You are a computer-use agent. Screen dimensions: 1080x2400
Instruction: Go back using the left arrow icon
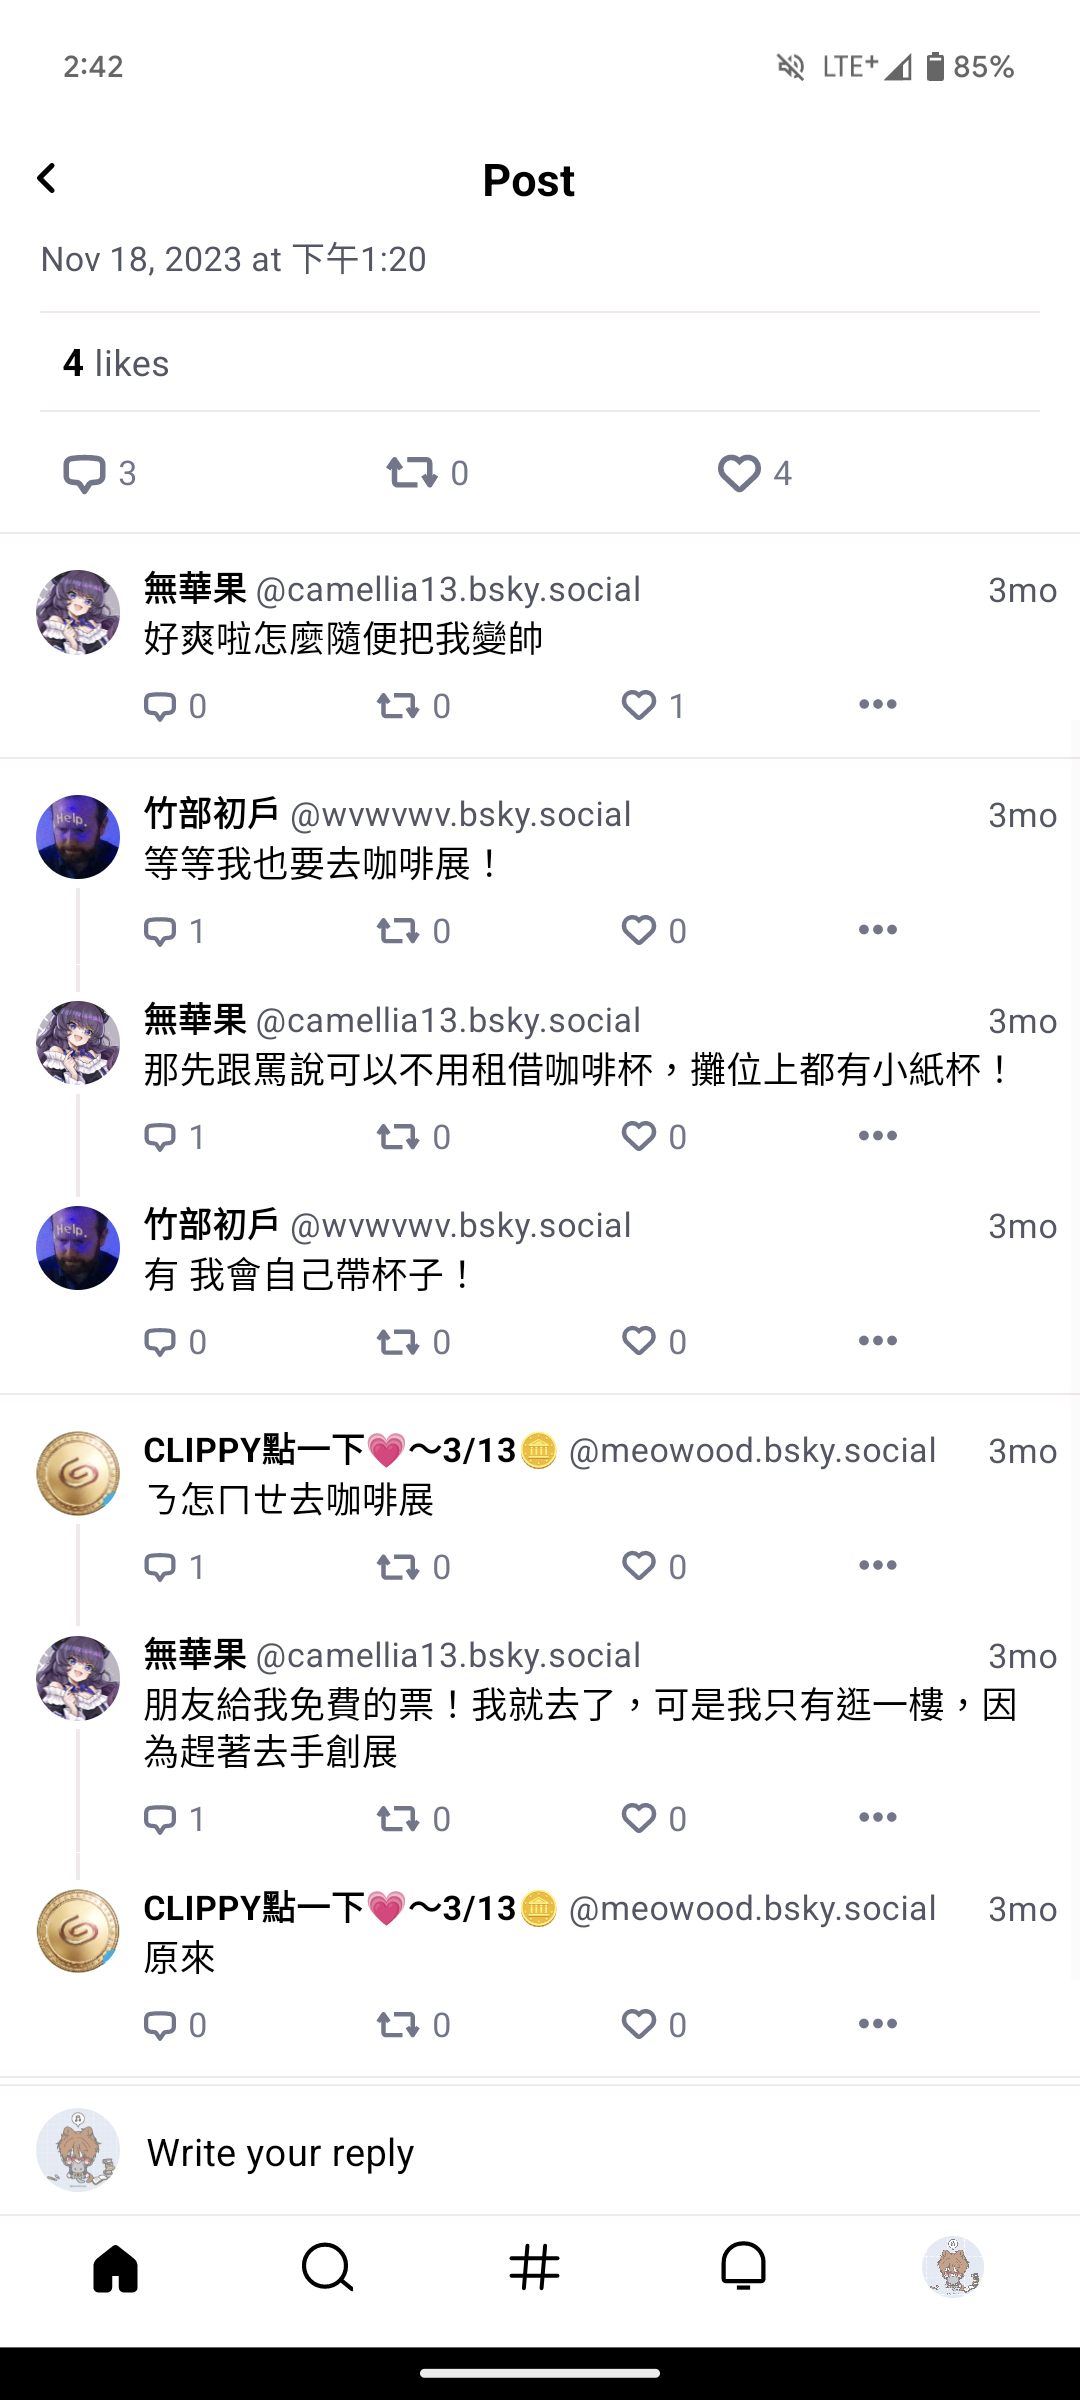[47, 179]
